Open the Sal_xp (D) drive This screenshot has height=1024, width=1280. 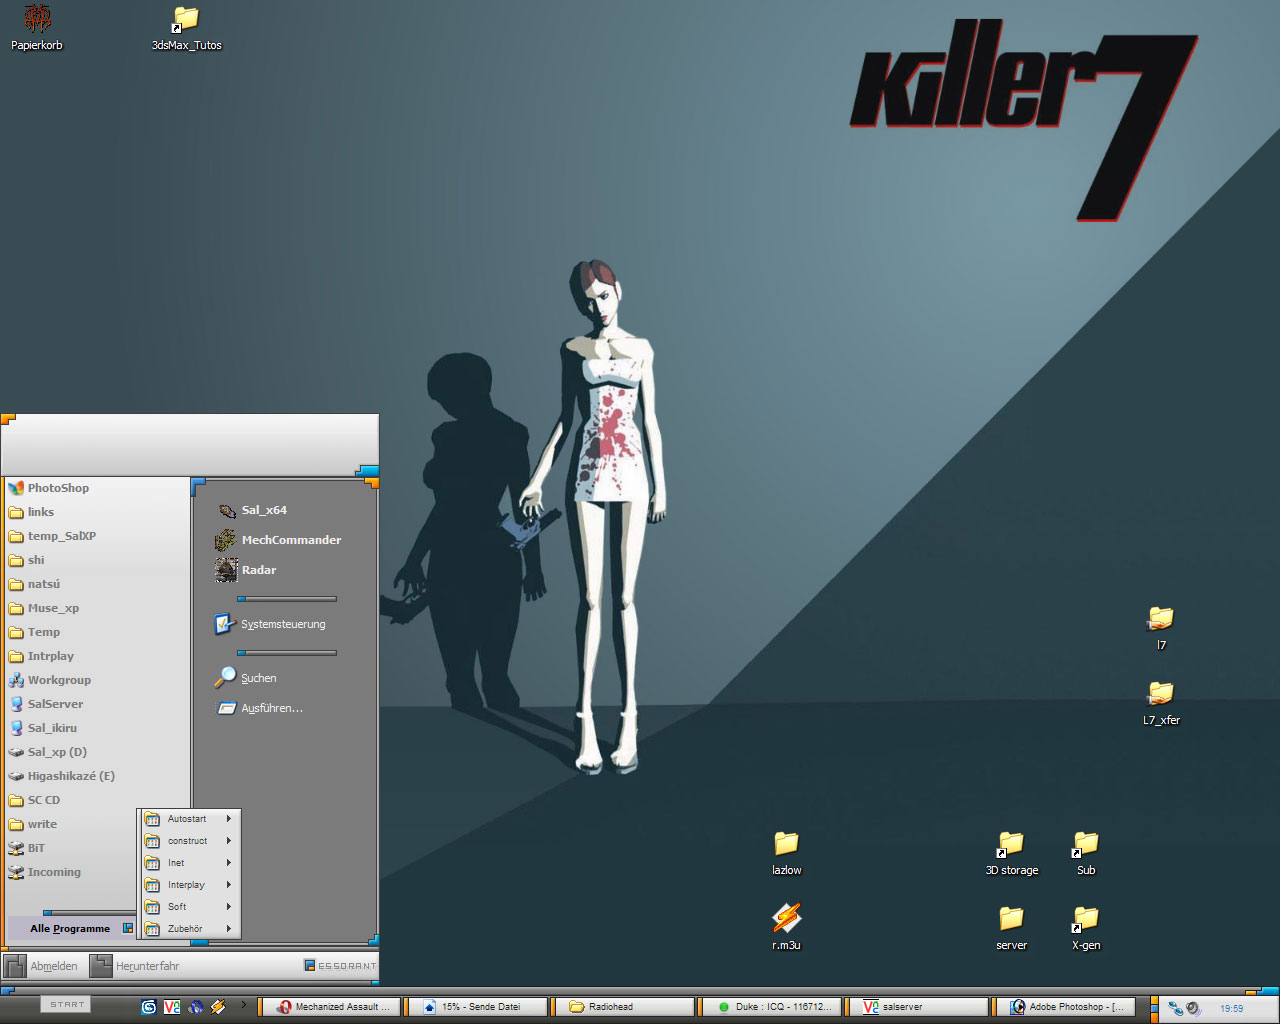tap(48, 752)
